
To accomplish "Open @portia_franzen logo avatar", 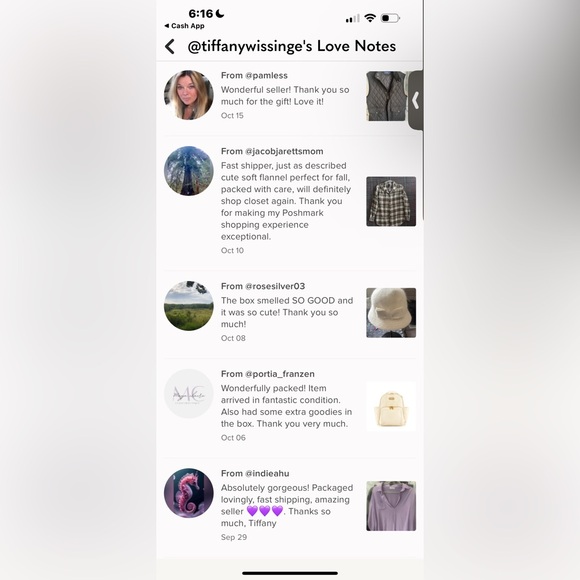I will 189,394.
